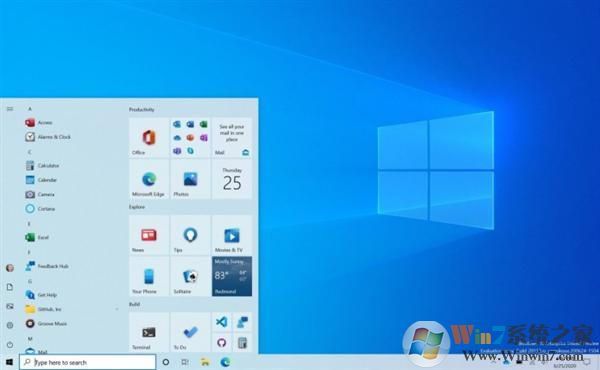This screenshot has height=370, width=600.
Task: Open the Weather tile showing 83°
Action: tap(232, 276)
